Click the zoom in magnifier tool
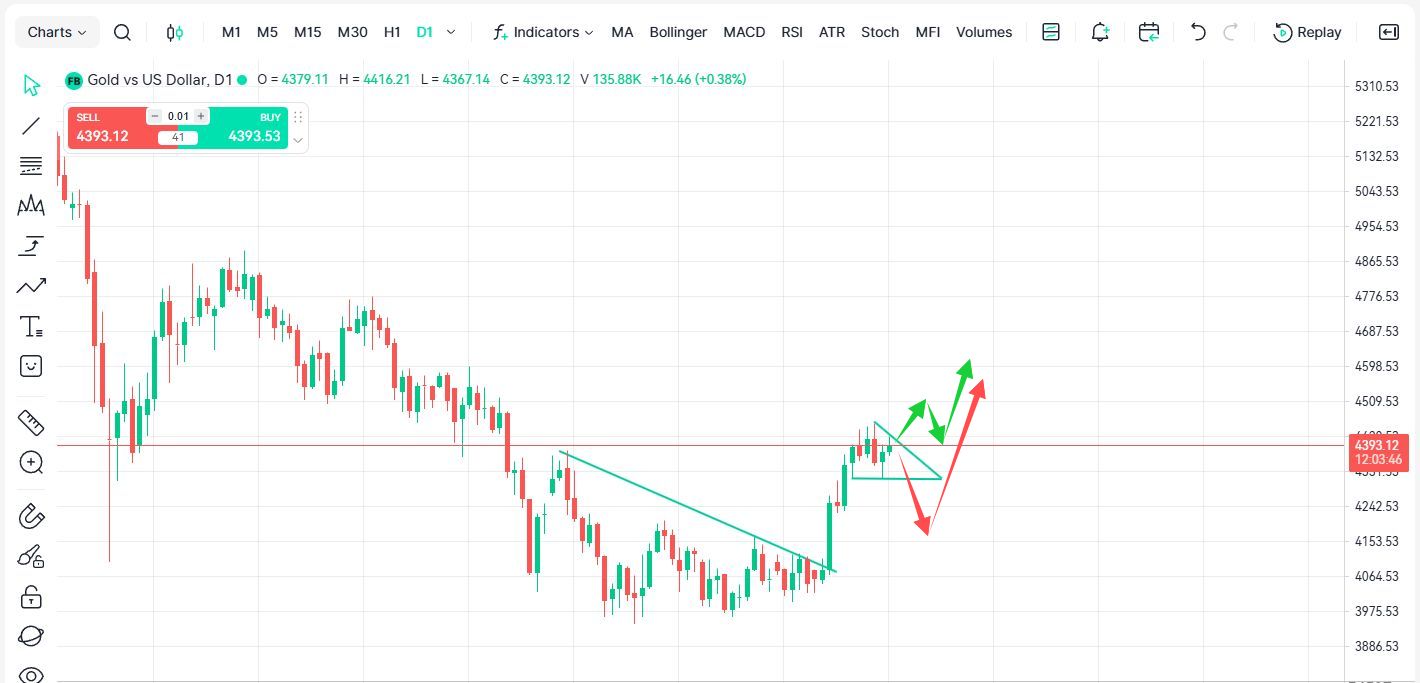1420x683 pixels. coord(31,462)
